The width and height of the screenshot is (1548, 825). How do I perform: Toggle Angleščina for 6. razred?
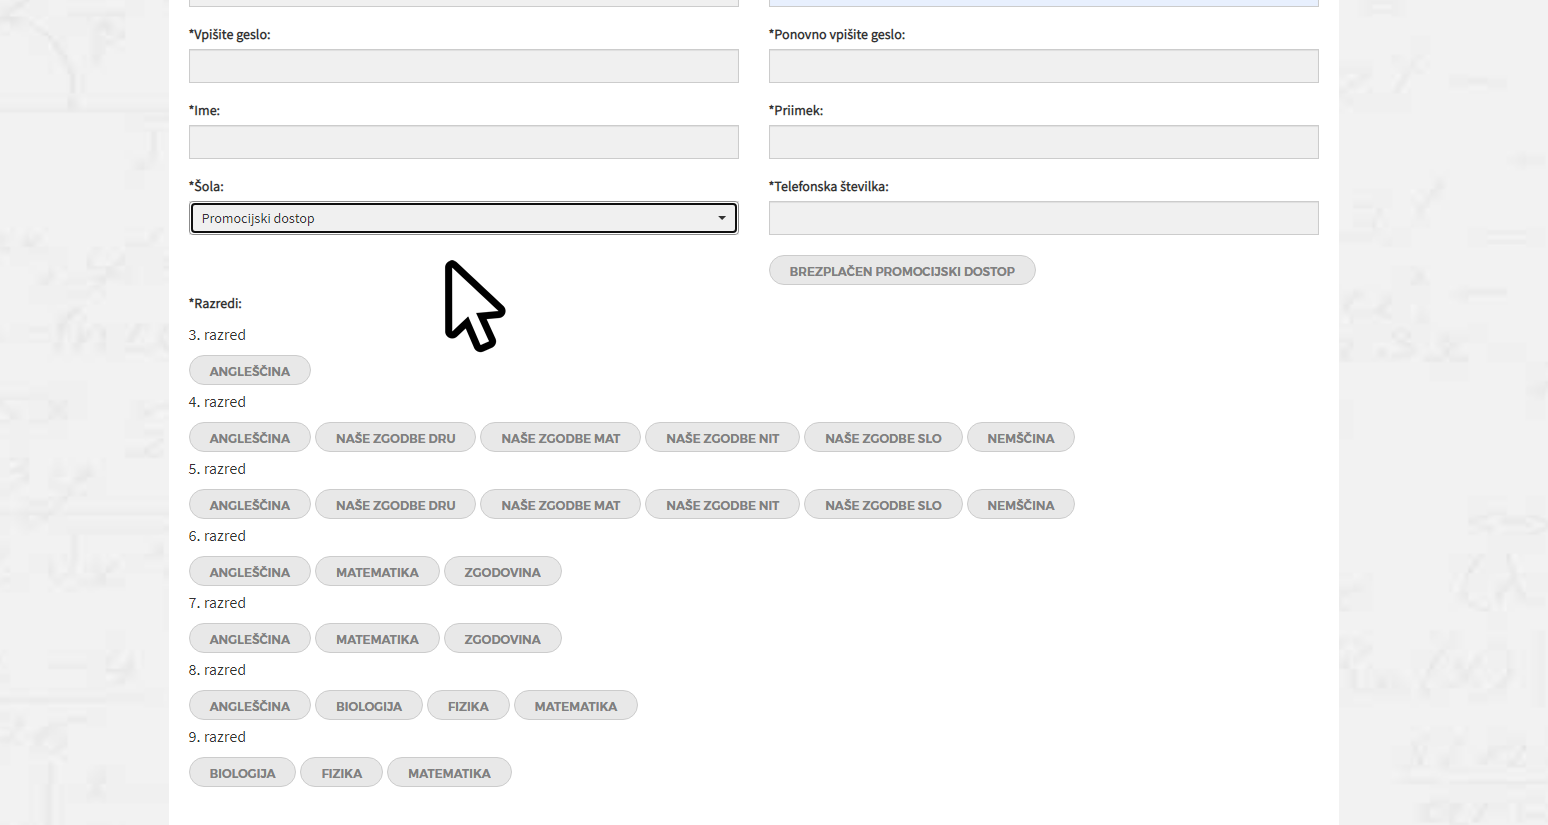point(250,572)
